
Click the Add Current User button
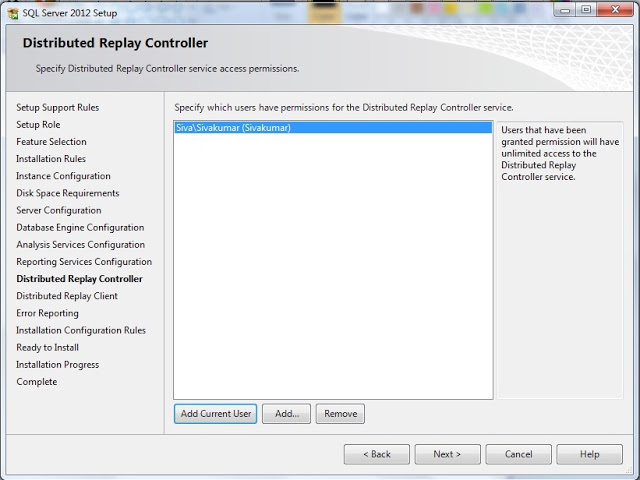[215, 413]
